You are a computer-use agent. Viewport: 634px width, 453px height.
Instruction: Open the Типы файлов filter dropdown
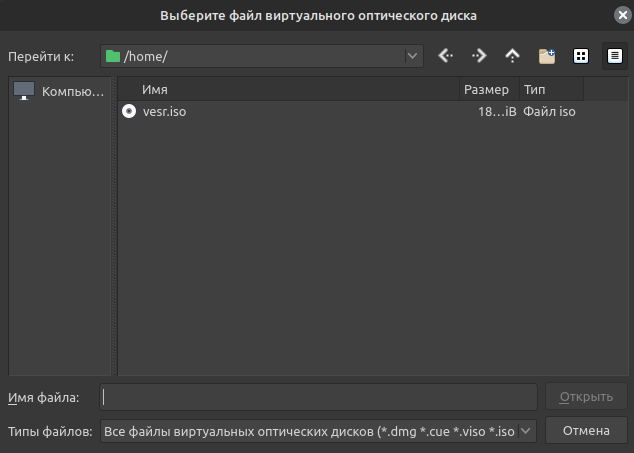tap(527, 431)
